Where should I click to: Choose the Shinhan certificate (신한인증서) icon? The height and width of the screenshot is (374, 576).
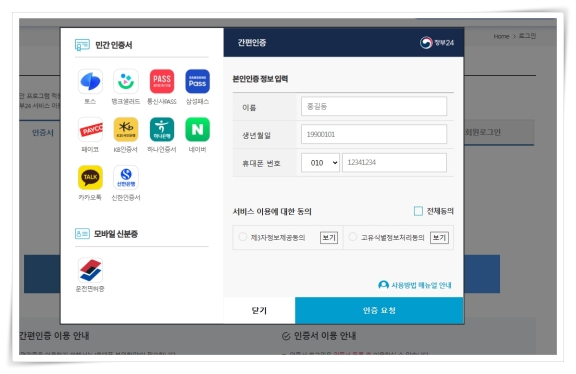tap(126, 177)
